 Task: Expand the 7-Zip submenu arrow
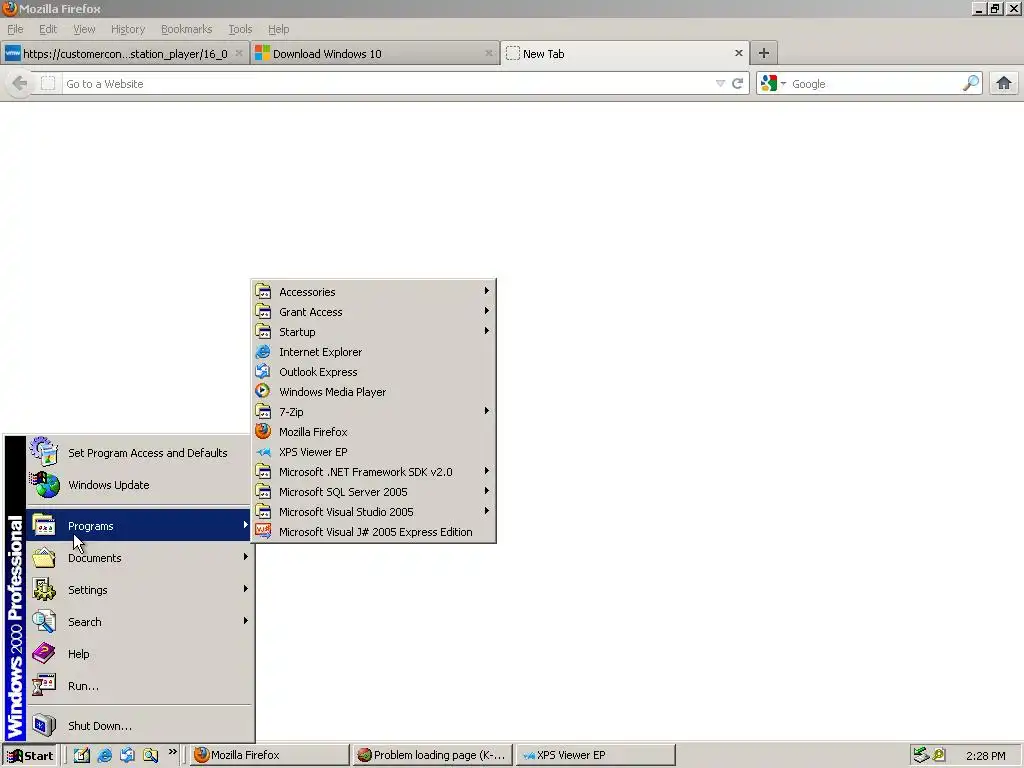click(x=487, y=411)
